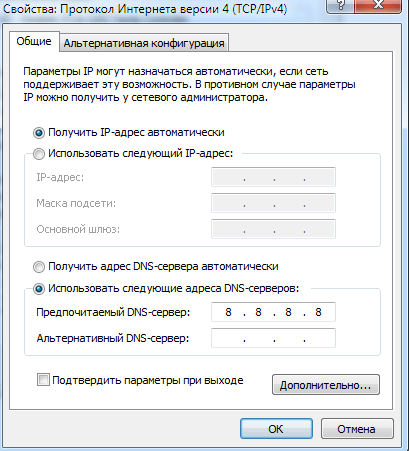
Task: Click last octet of Альтернативный DNS-сервер field
Action: tap(319, 338)
